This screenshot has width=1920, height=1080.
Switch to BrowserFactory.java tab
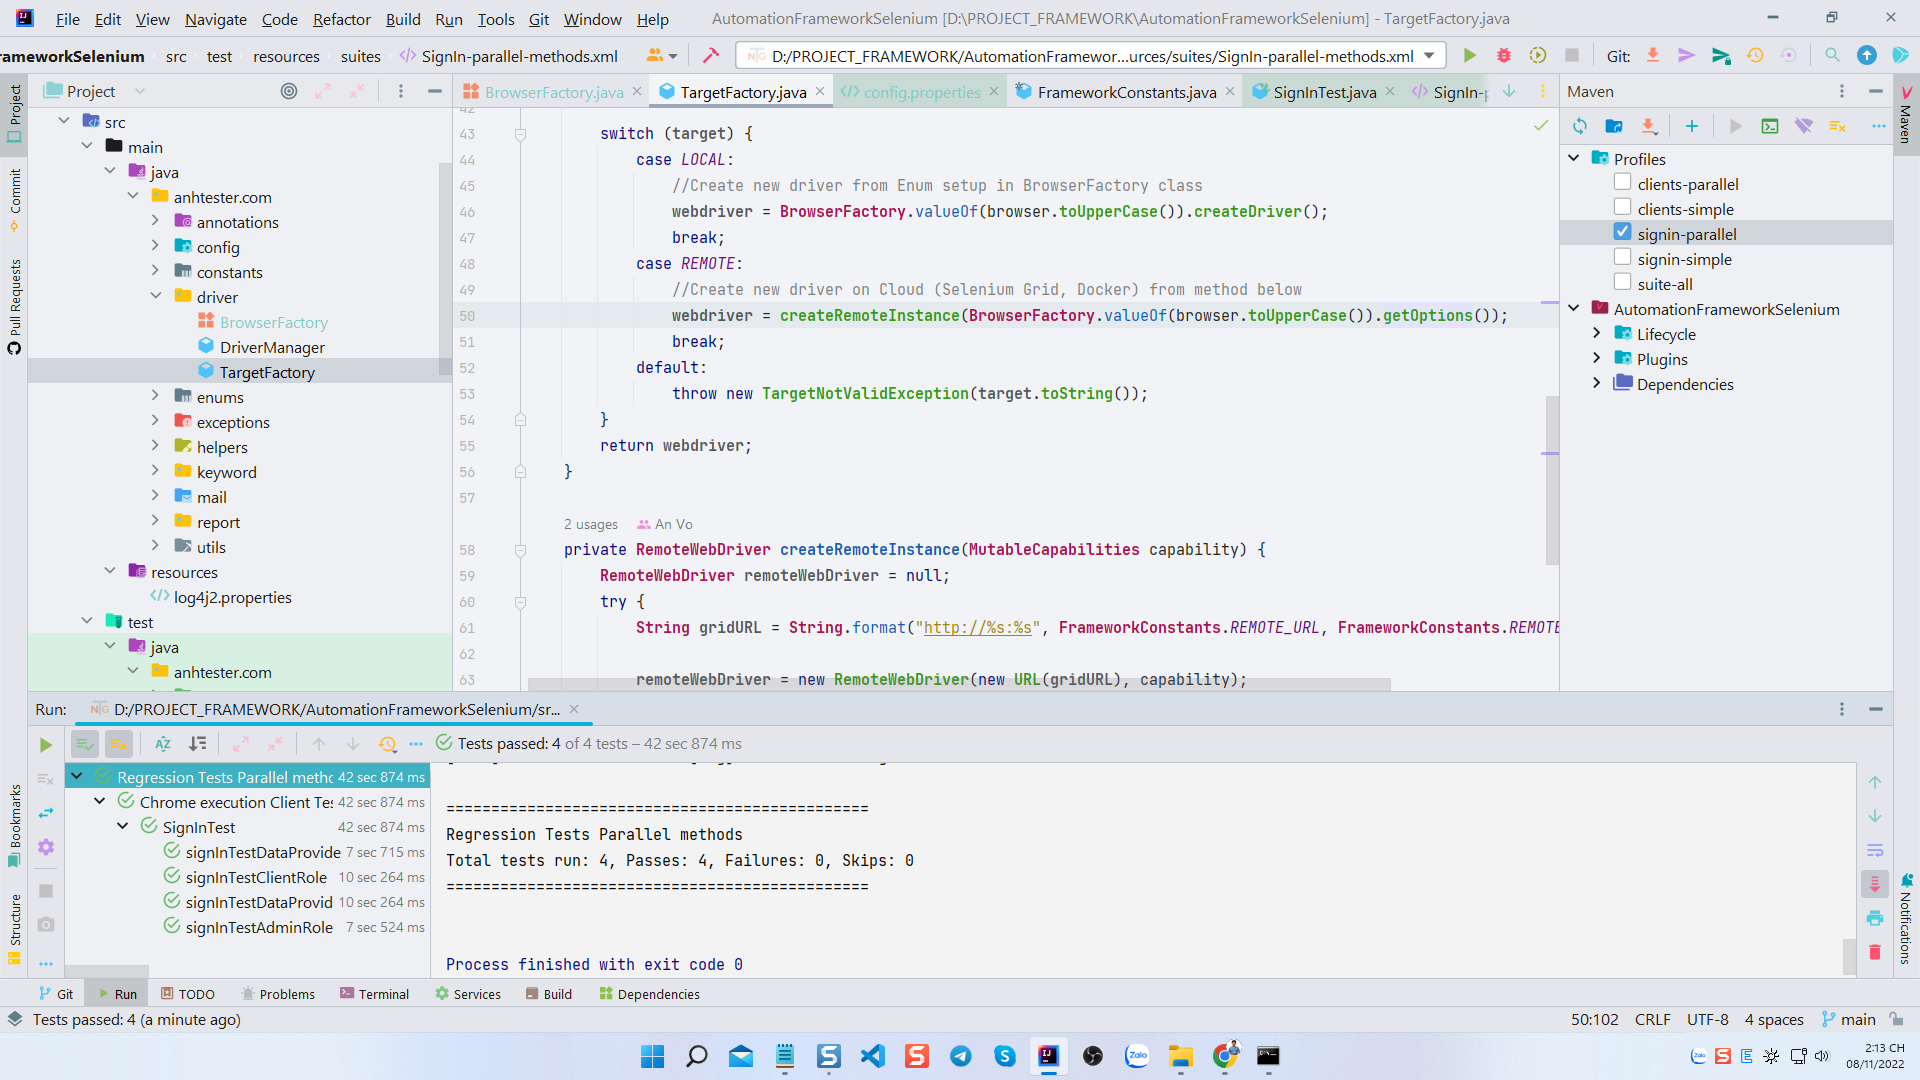coord(553,92)
